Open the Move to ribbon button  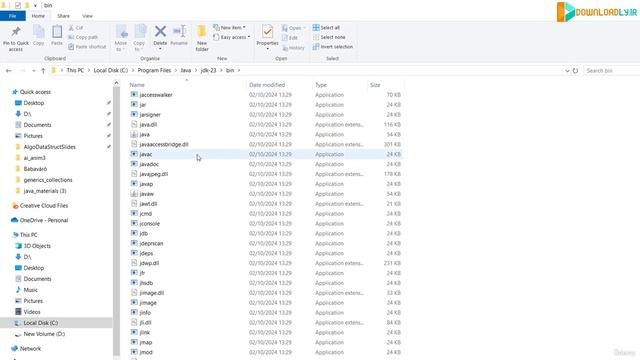[x=121, y=38]
